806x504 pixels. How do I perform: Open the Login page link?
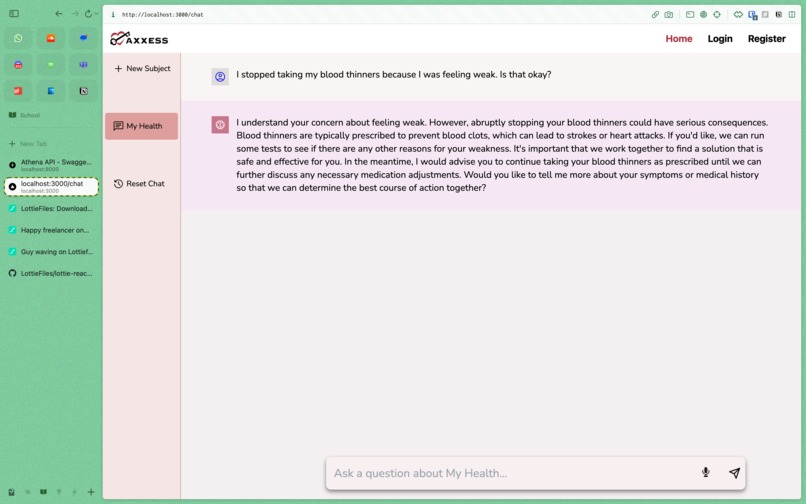tap(720, 39)
